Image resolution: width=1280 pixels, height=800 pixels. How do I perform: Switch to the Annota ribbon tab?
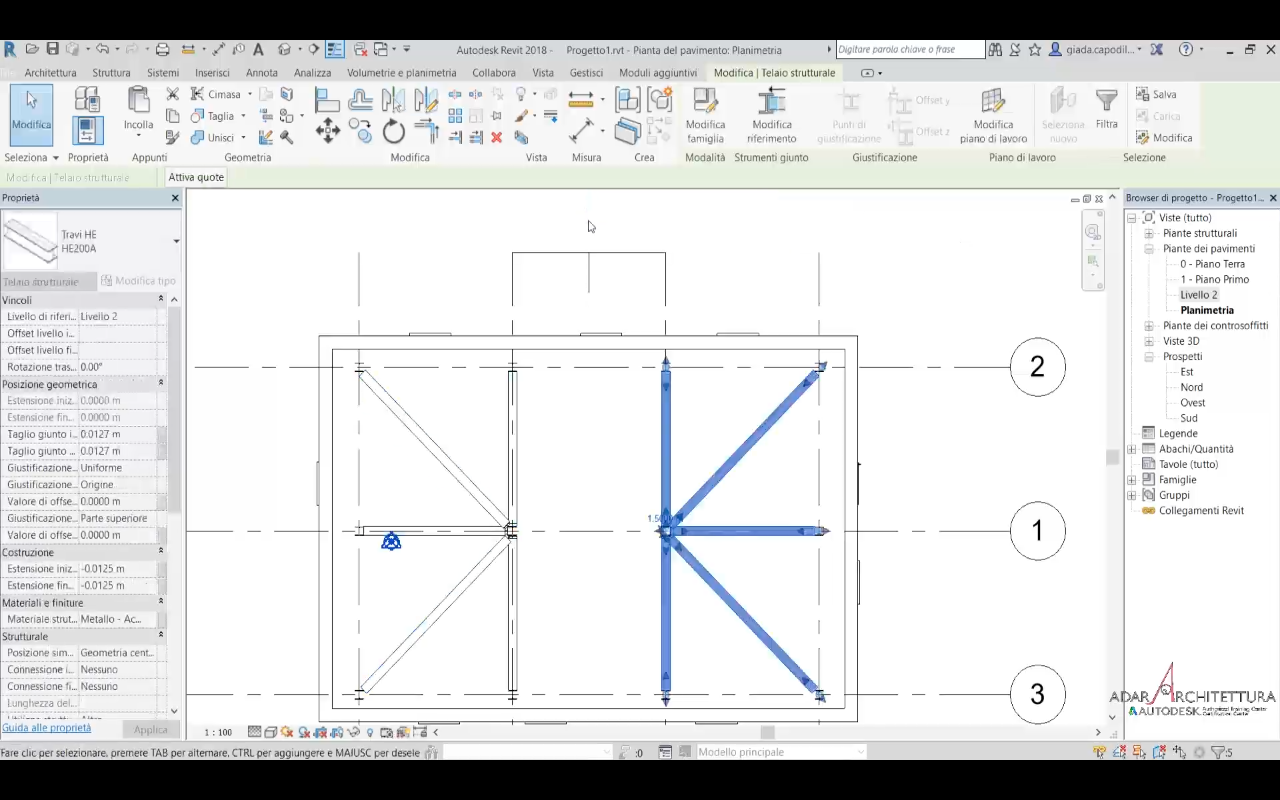(x=262, y=73)
